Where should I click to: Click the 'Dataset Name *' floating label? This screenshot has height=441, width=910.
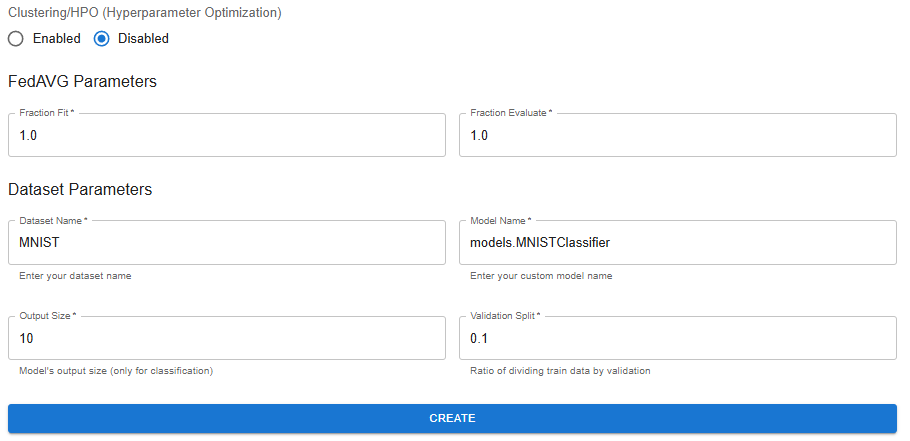(53, 220)
